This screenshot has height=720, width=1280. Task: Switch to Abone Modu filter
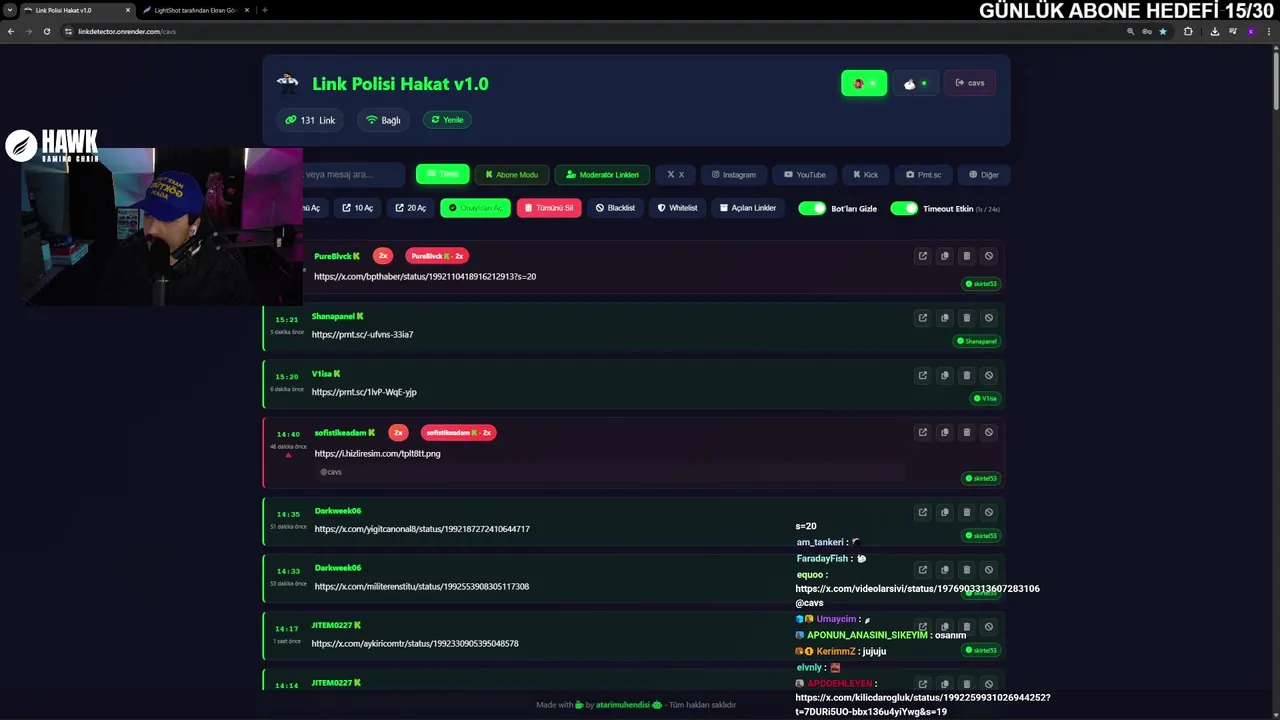pos(511,174)
